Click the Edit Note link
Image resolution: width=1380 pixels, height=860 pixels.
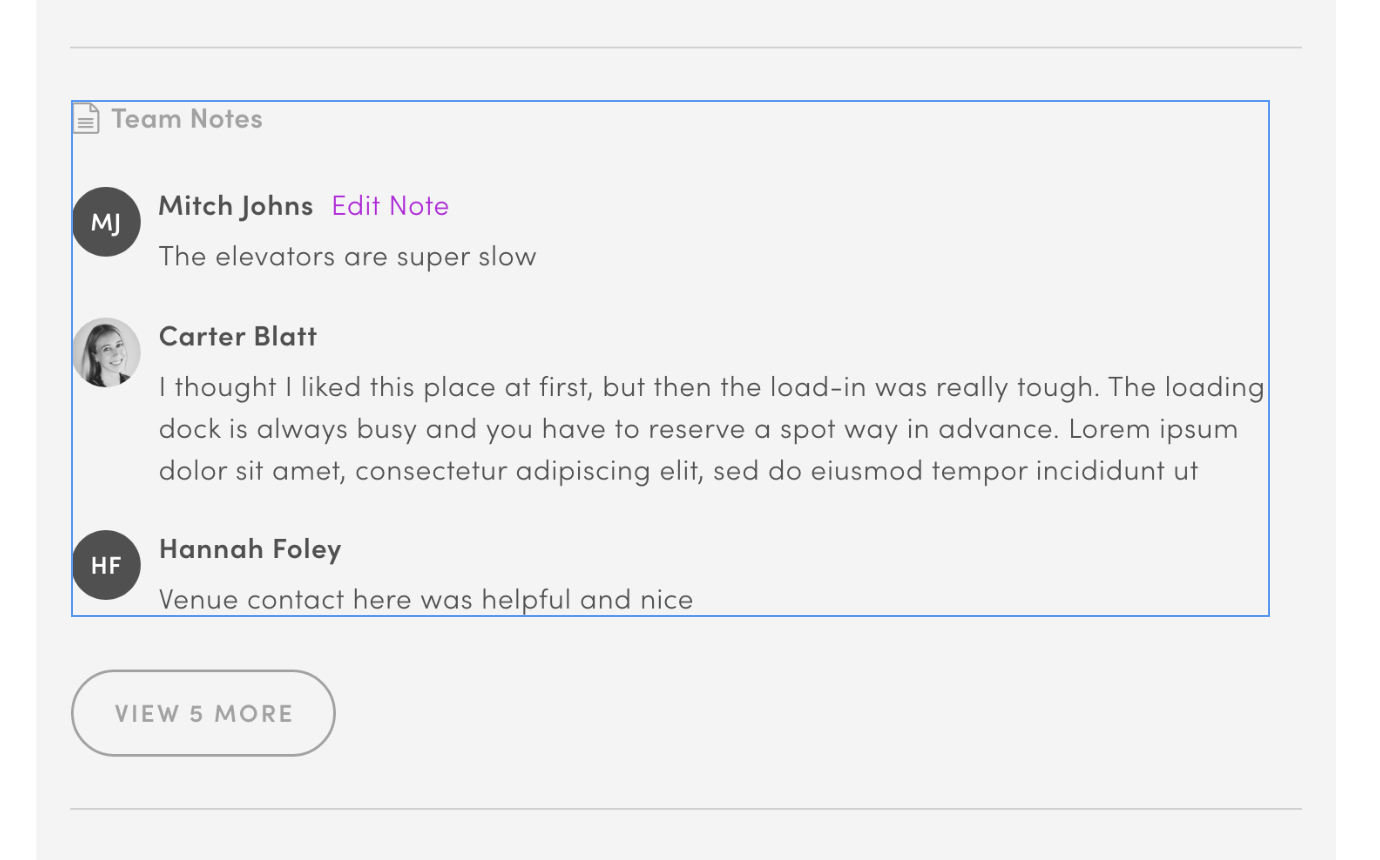pyautogui.click(x=390, y=205)
